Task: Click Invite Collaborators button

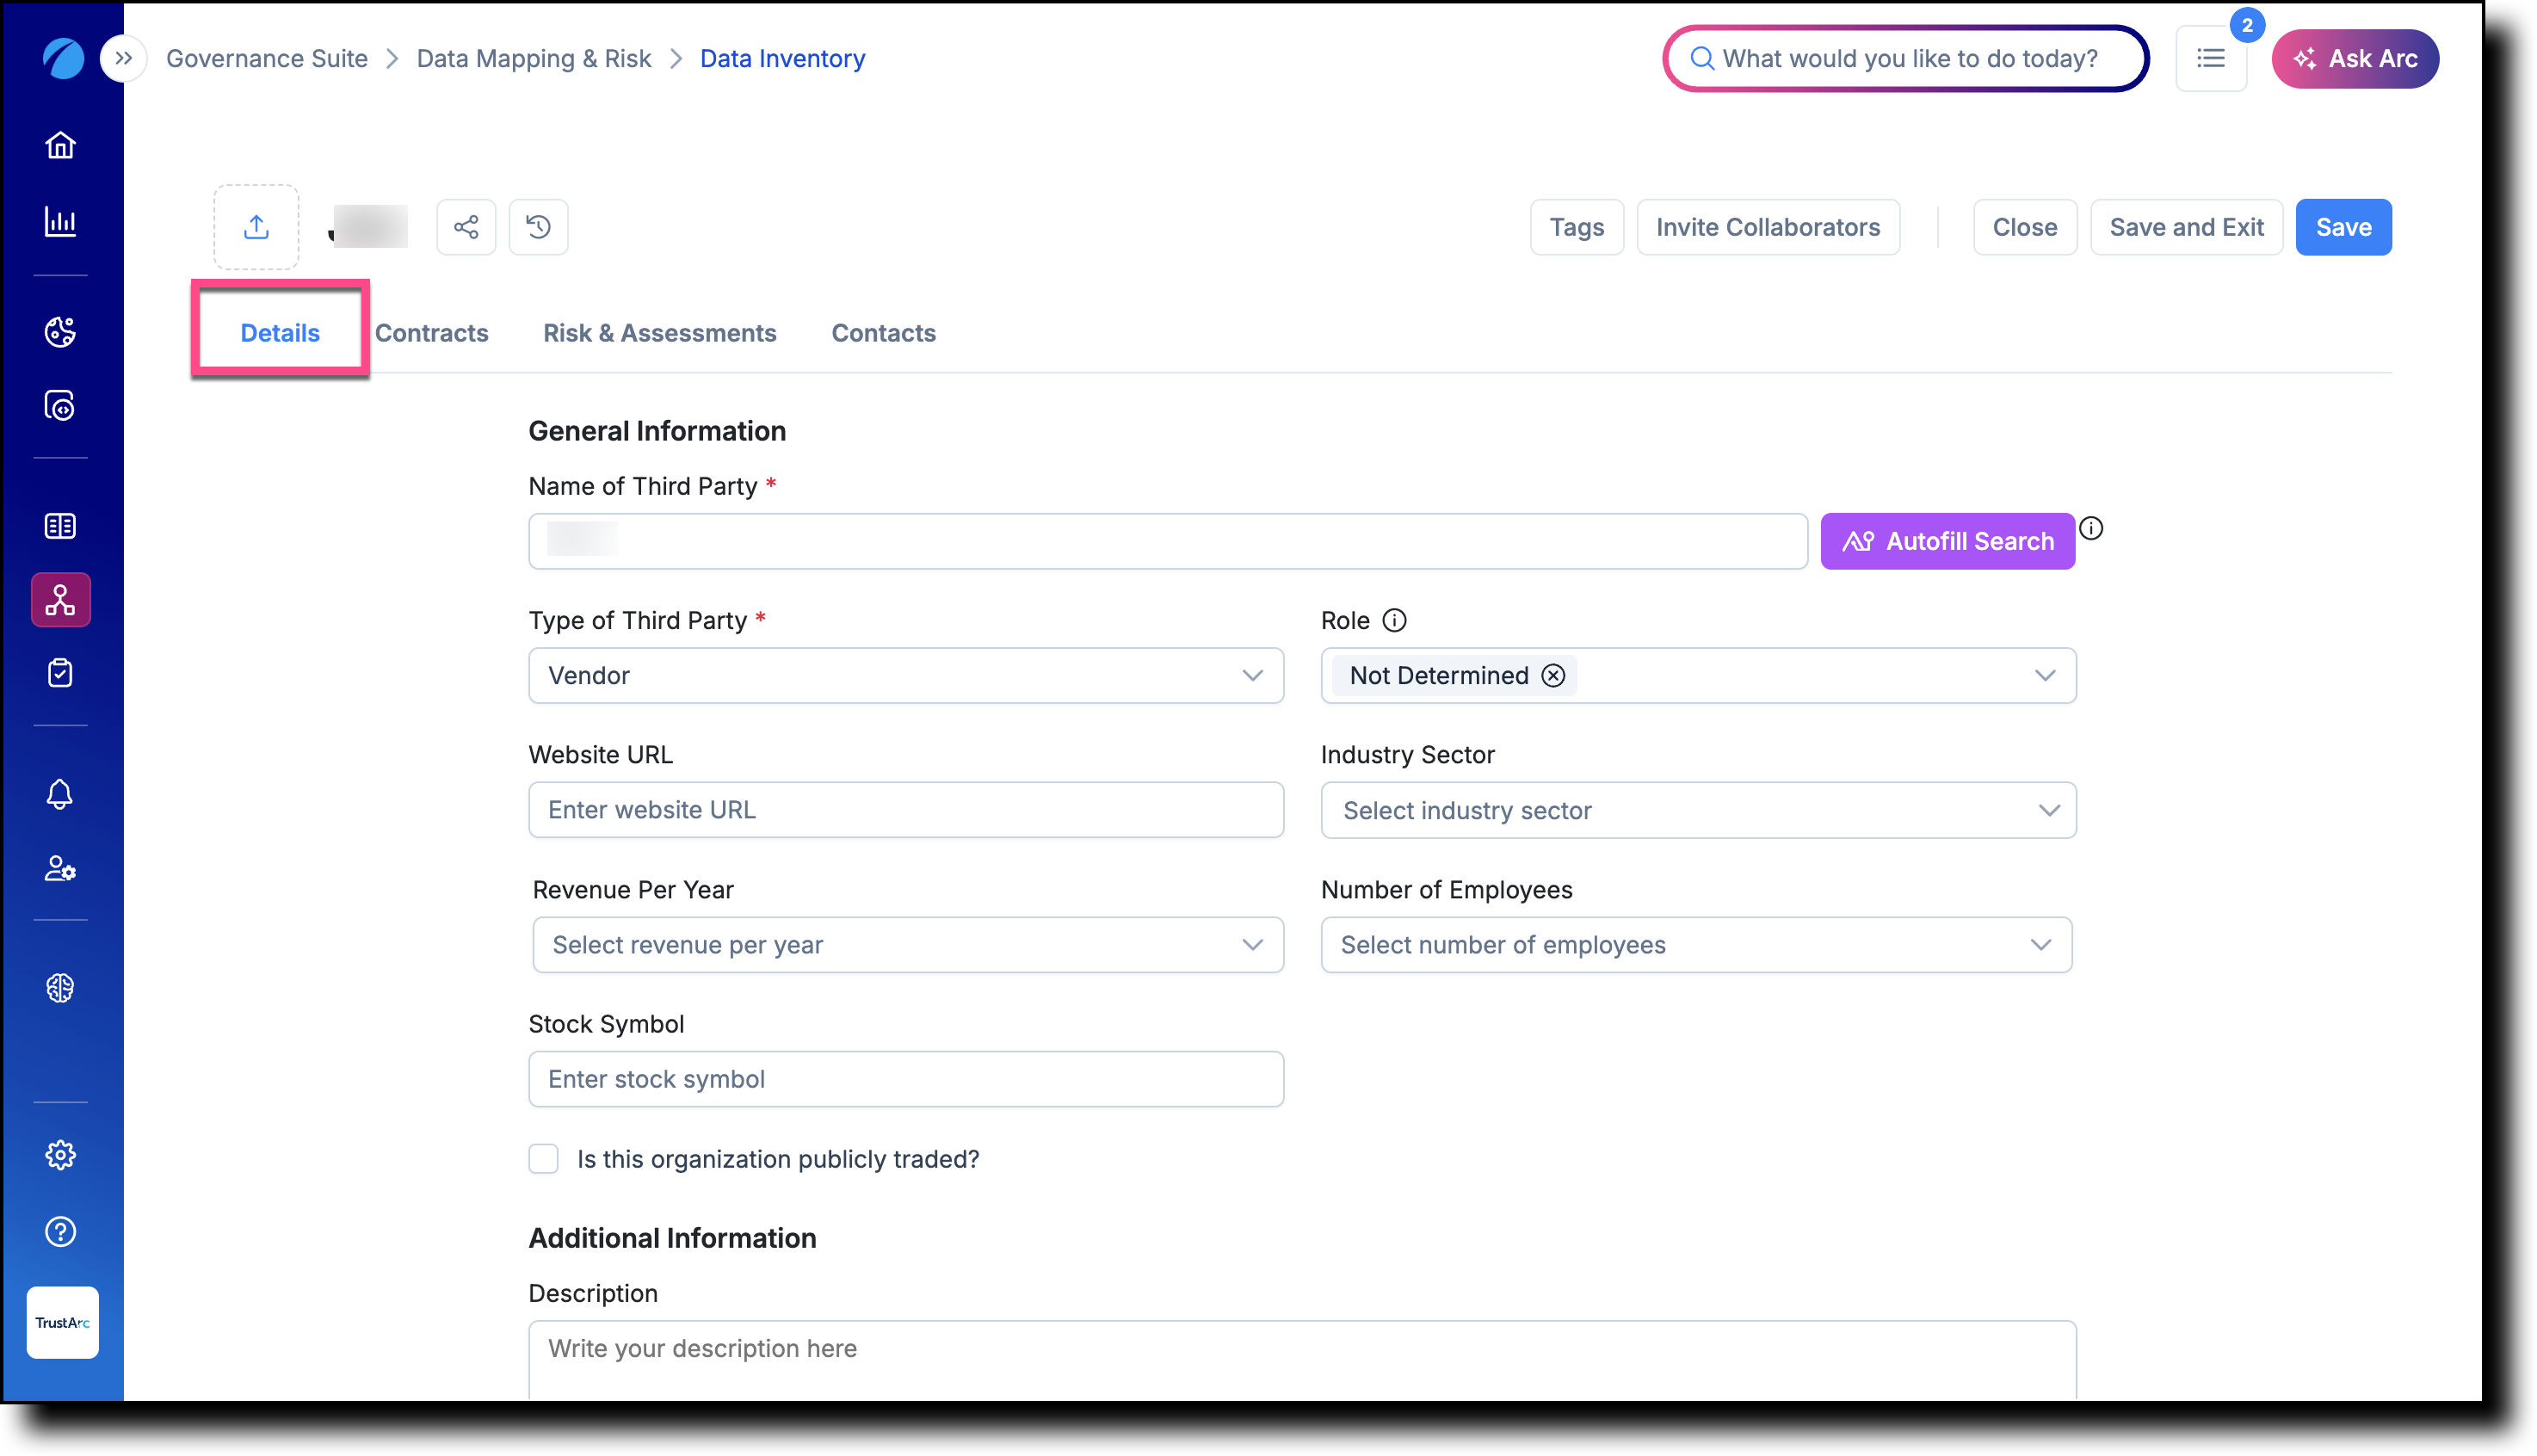Action: [1768, 227]
